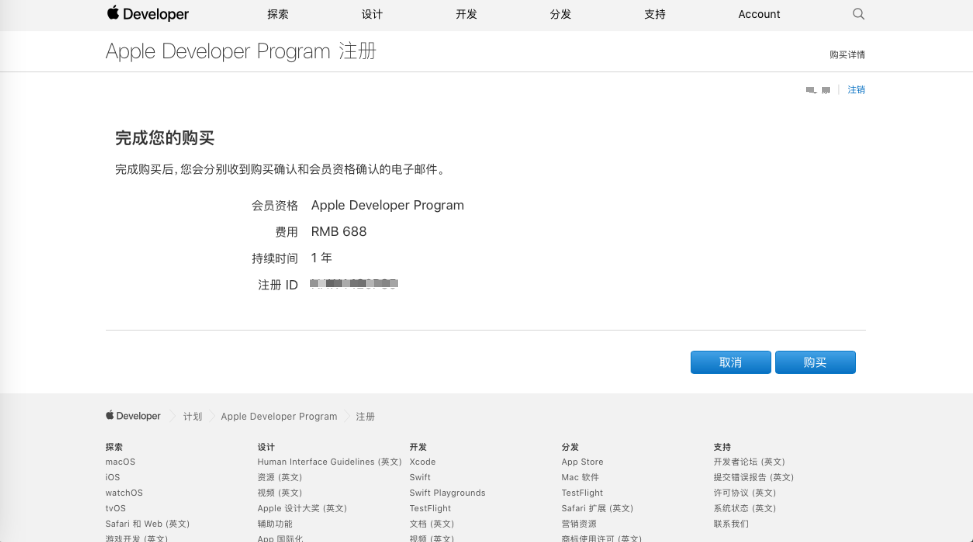
Task: Open the 辅助功能 footer link
Action: click(275, 524)
